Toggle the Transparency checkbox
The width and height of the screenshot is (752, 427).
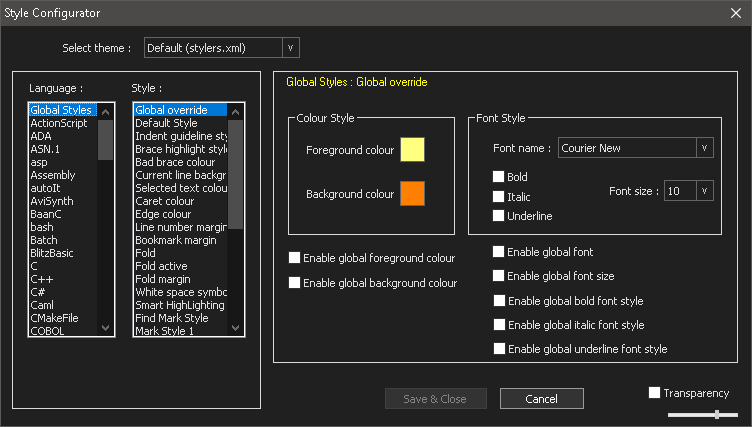click(654, 392)
